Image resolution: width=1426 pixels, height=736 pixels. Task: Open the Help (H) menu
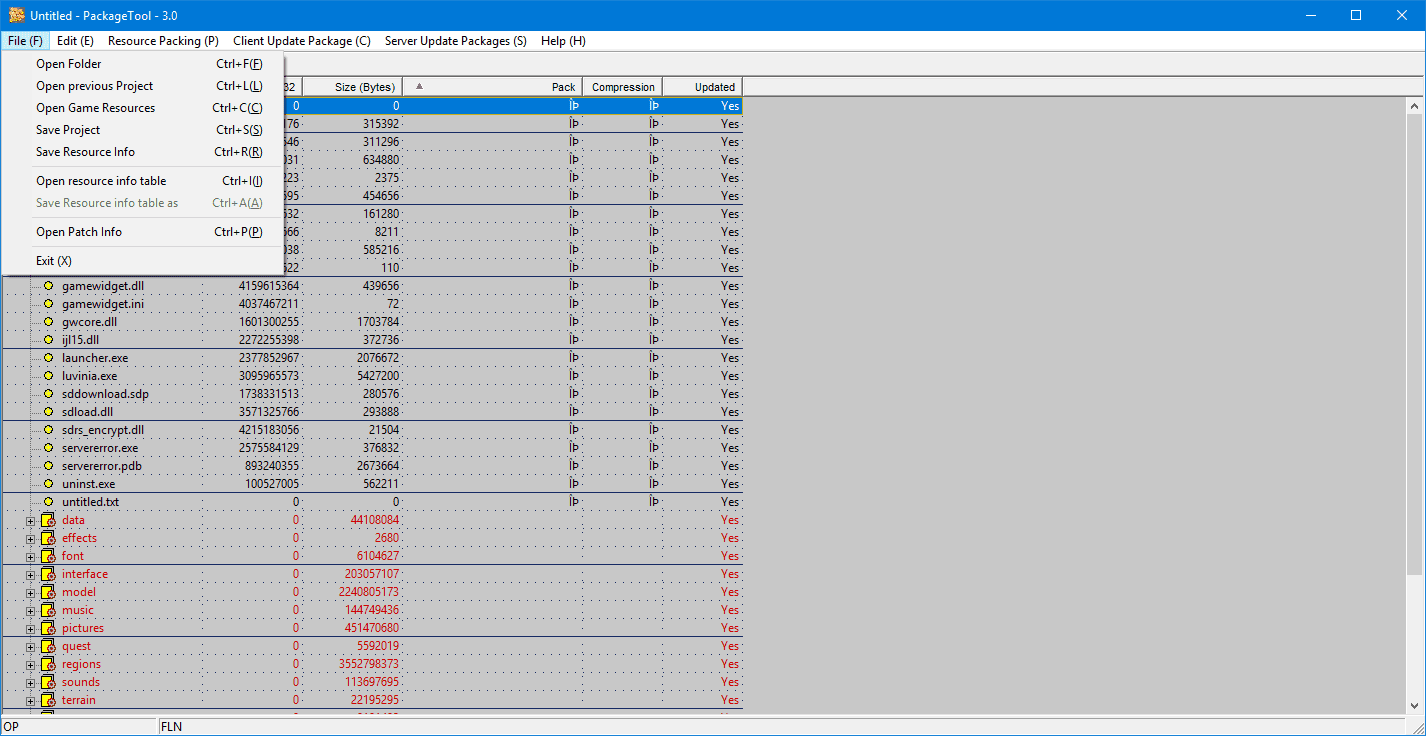pos(563,41)
